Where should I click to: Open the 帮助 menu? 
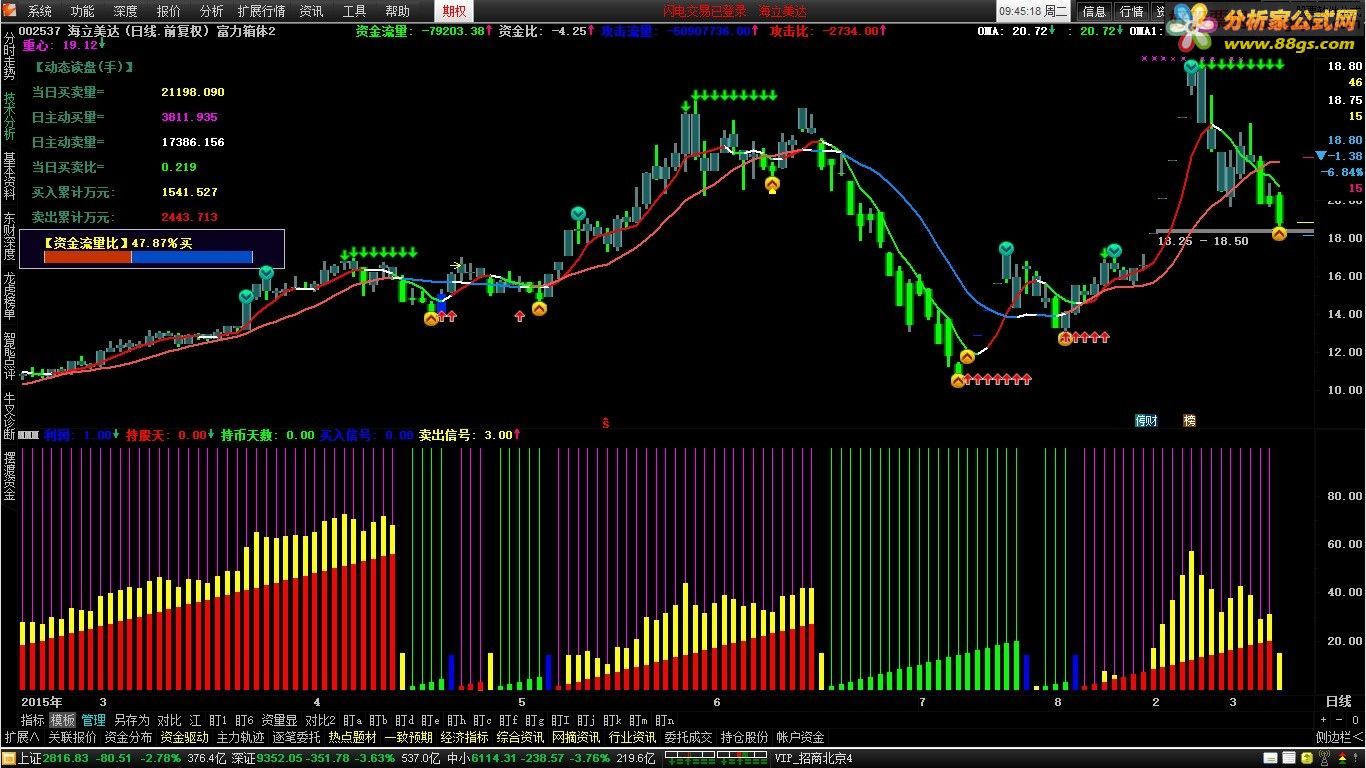(x=397, y=12)
